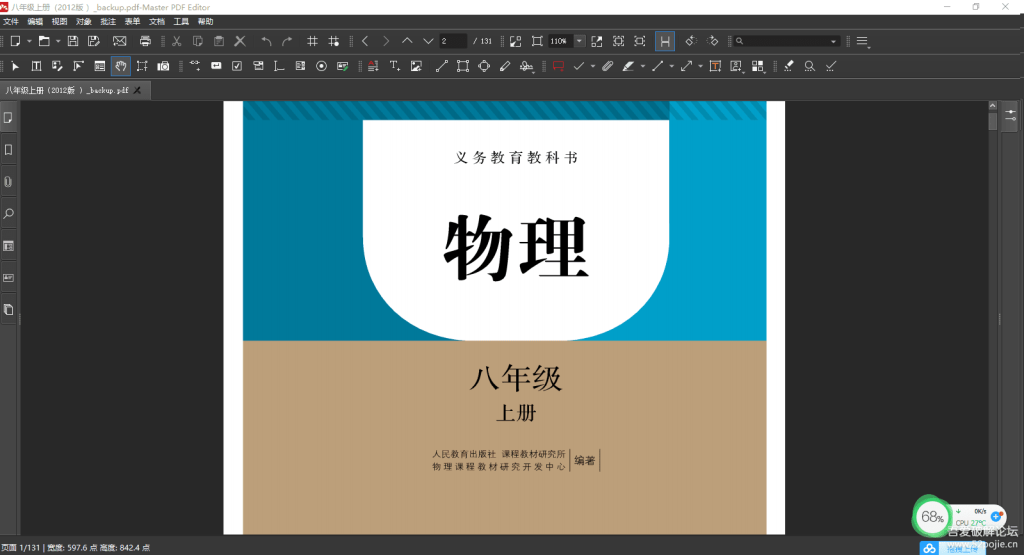This screenshot has width=1024, height=555.
Task: Rotate the page clockwise
Action: click(712, 41)
